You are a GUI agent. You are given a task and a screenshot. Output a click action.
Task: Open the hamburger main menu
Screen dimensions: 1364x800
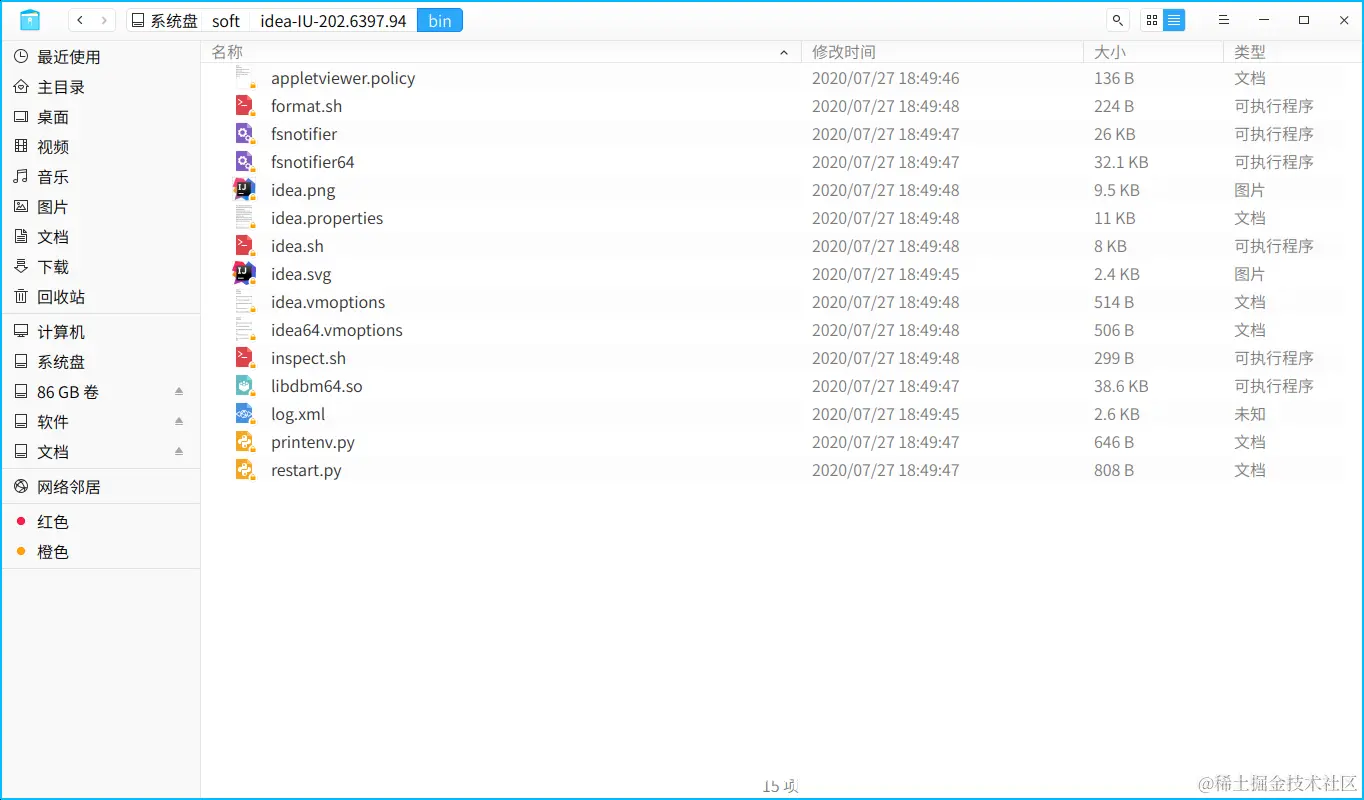(x=1223, y=20)
